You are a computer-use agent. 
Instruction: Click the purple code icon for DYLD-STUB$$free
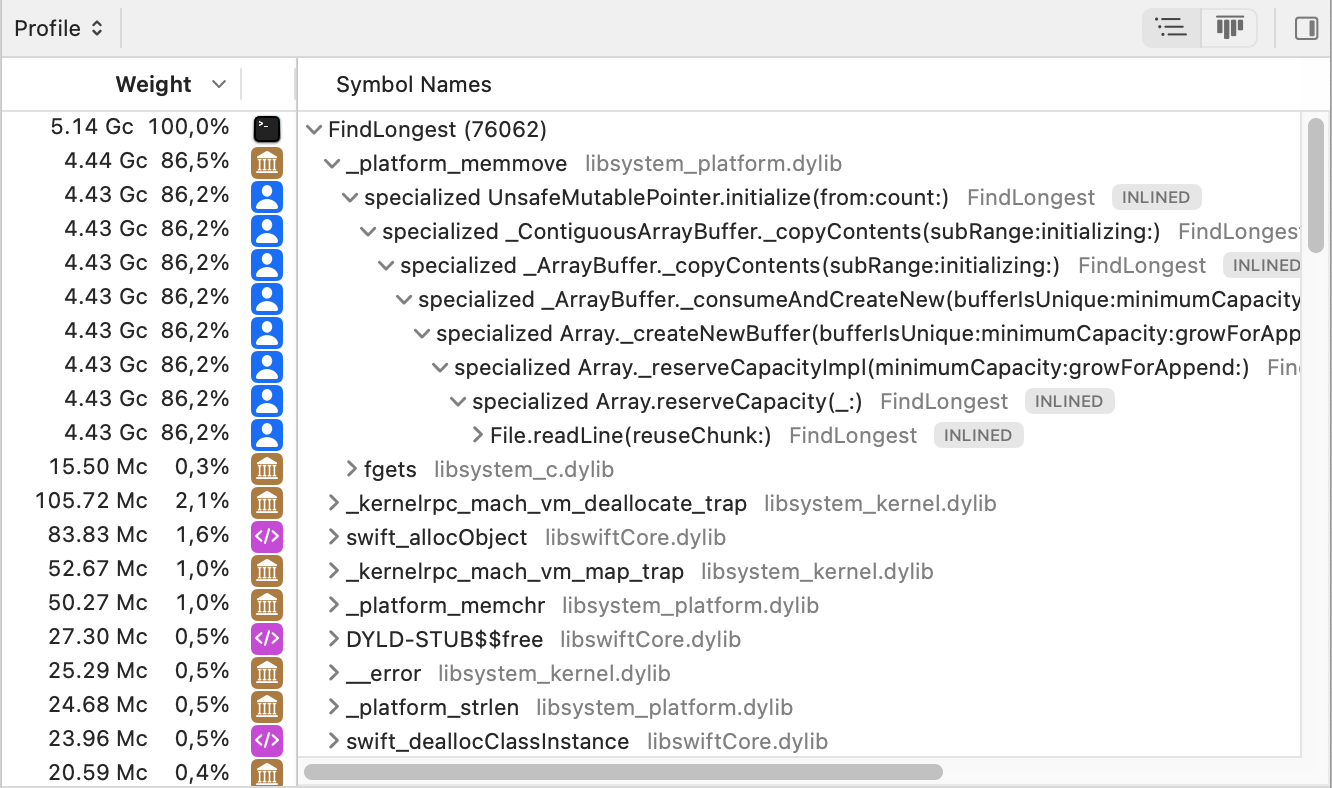tap(266, 639)
